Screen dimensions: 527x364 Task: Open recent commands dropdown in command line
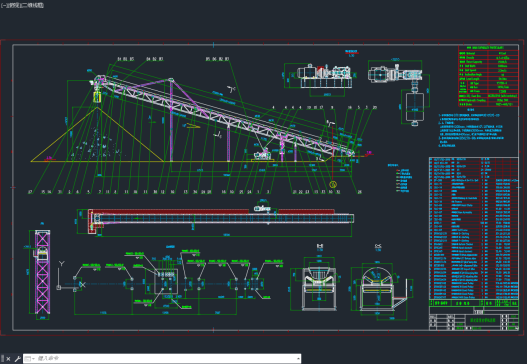(30, 359)
